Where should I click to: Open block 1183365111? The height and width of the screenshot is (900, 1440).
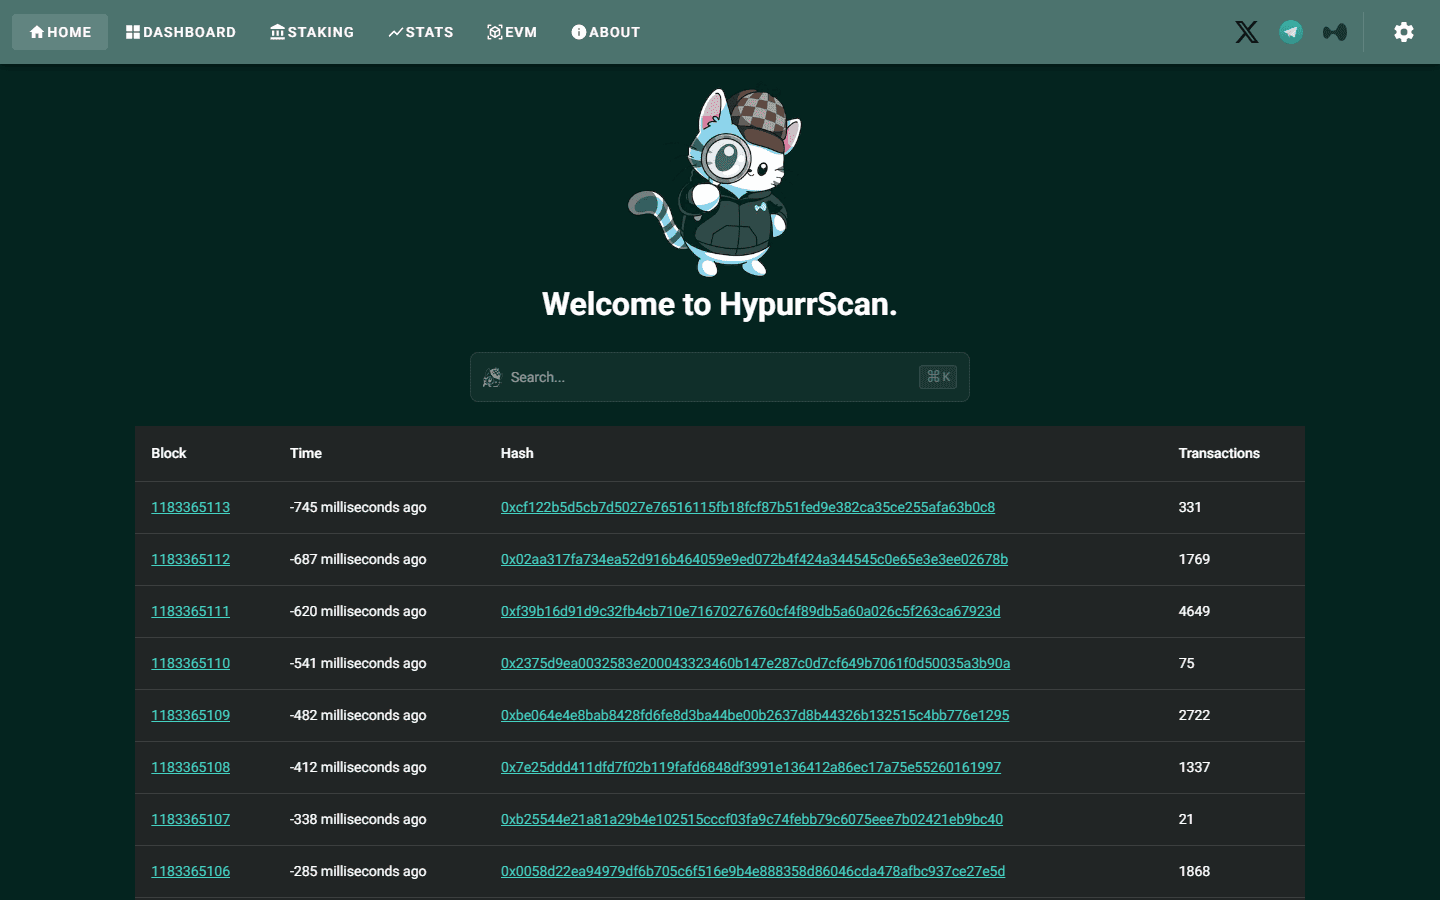coord(190,611)
